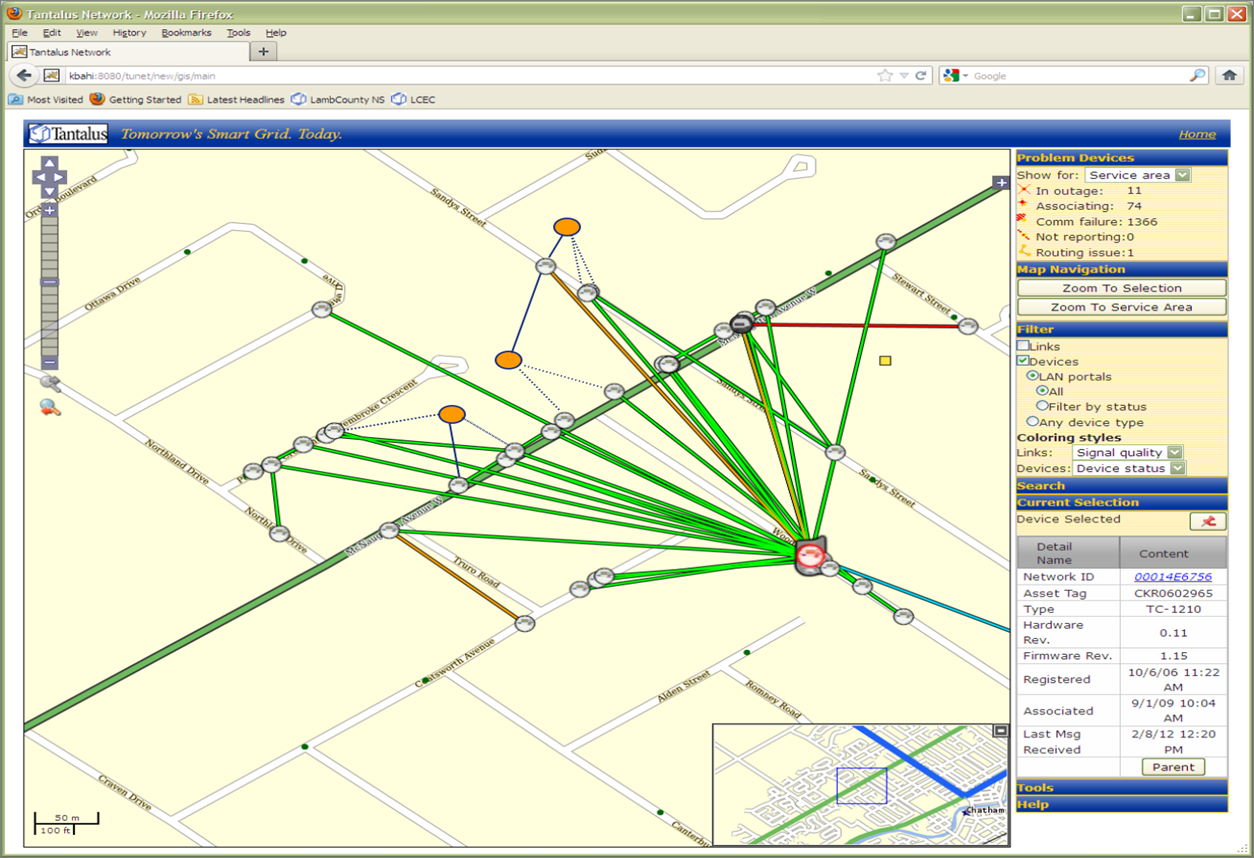Uncheck the Devices filter checkbox

coord(1023,361)
